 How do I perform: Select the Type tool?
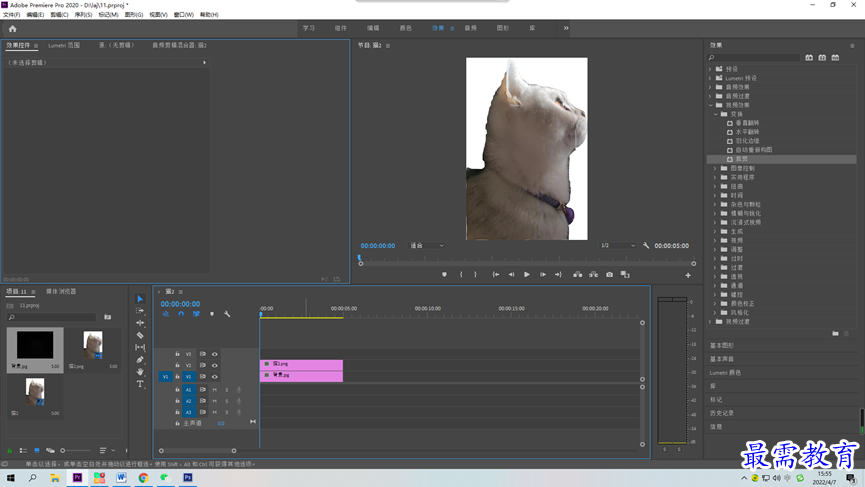[x=140, y=384]
